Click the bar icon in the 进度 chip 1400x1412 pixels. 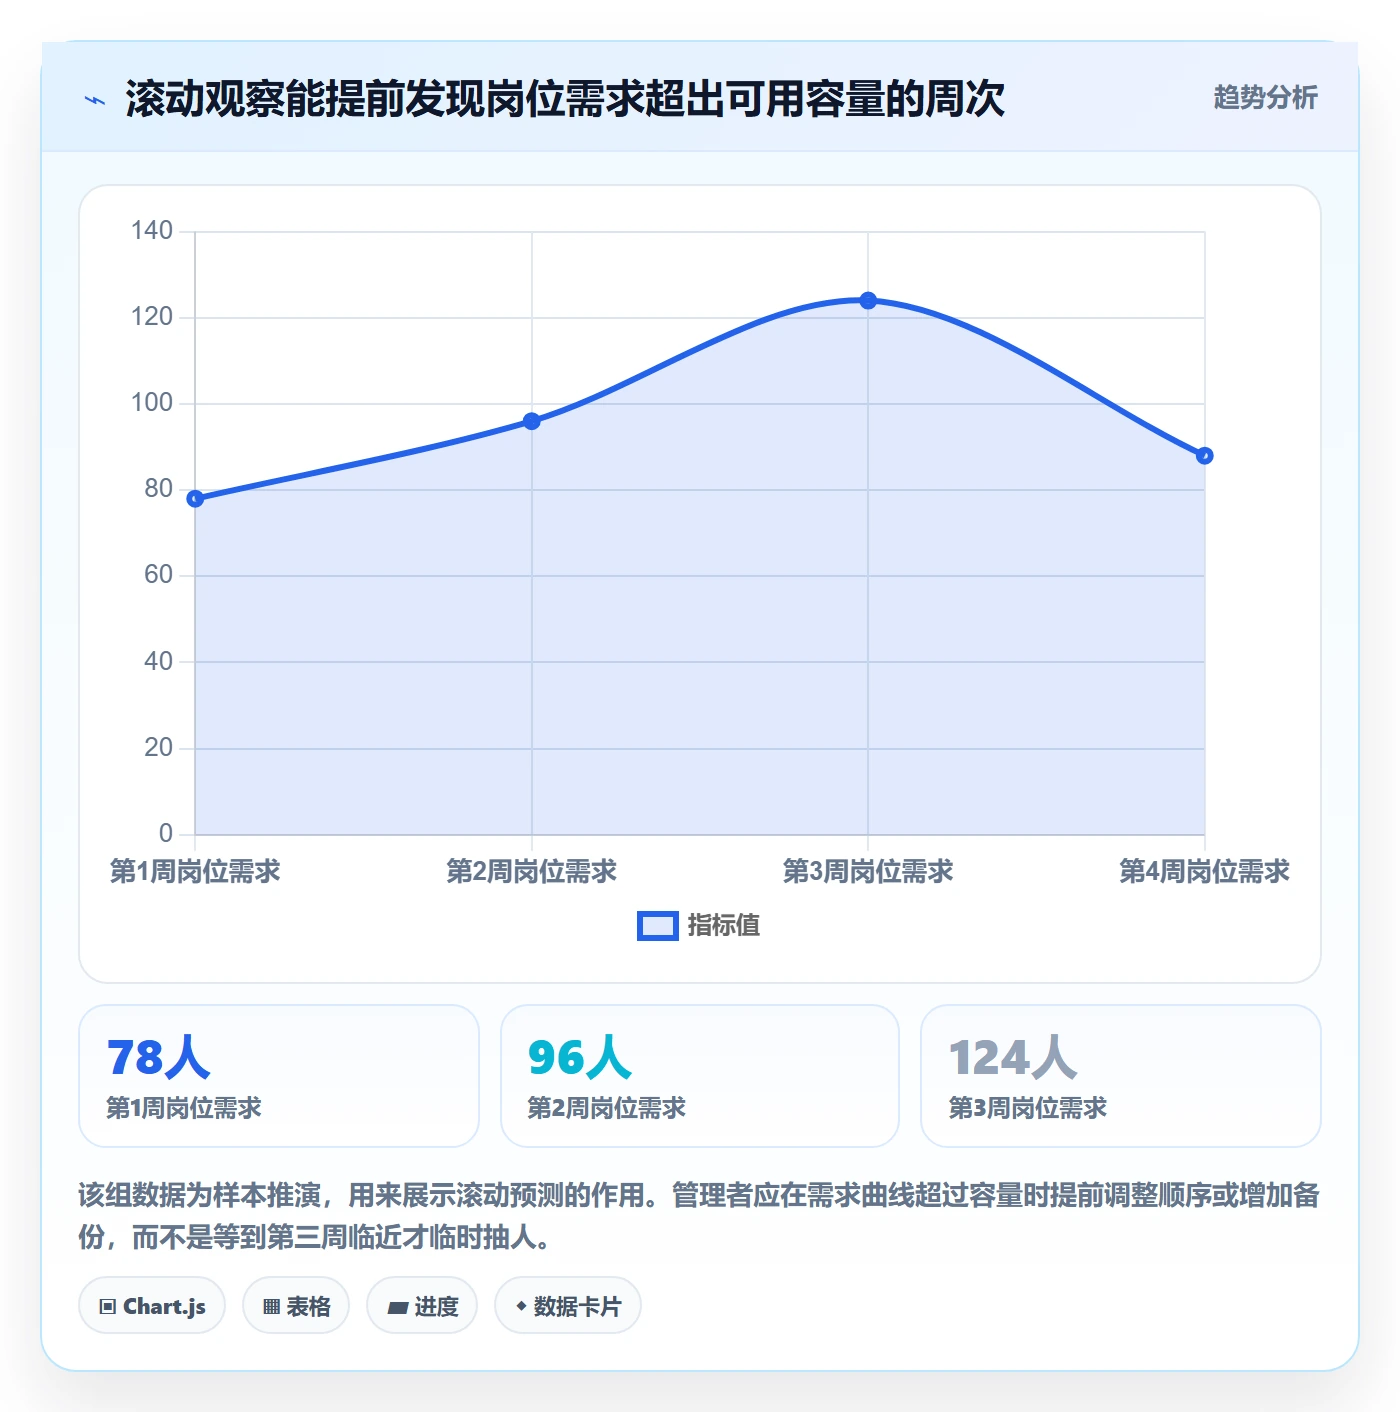point(398,1307)
